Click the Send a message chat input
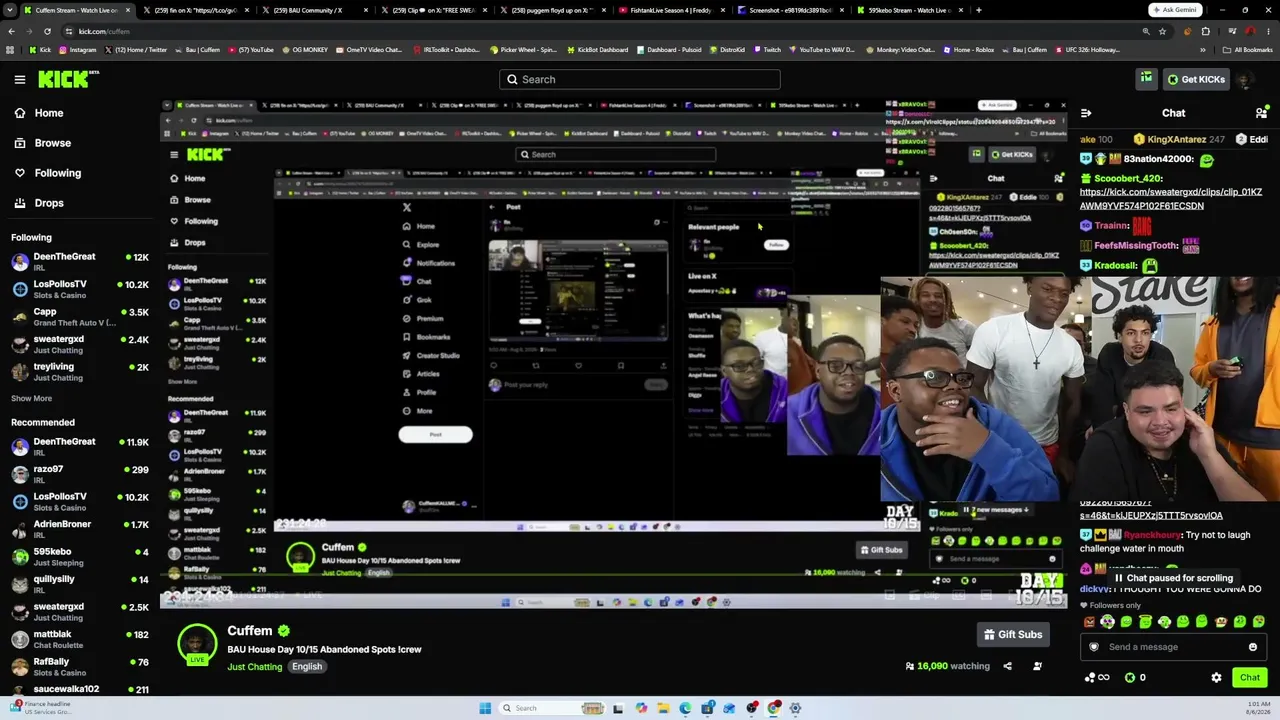 click(x=1171, y=647)
